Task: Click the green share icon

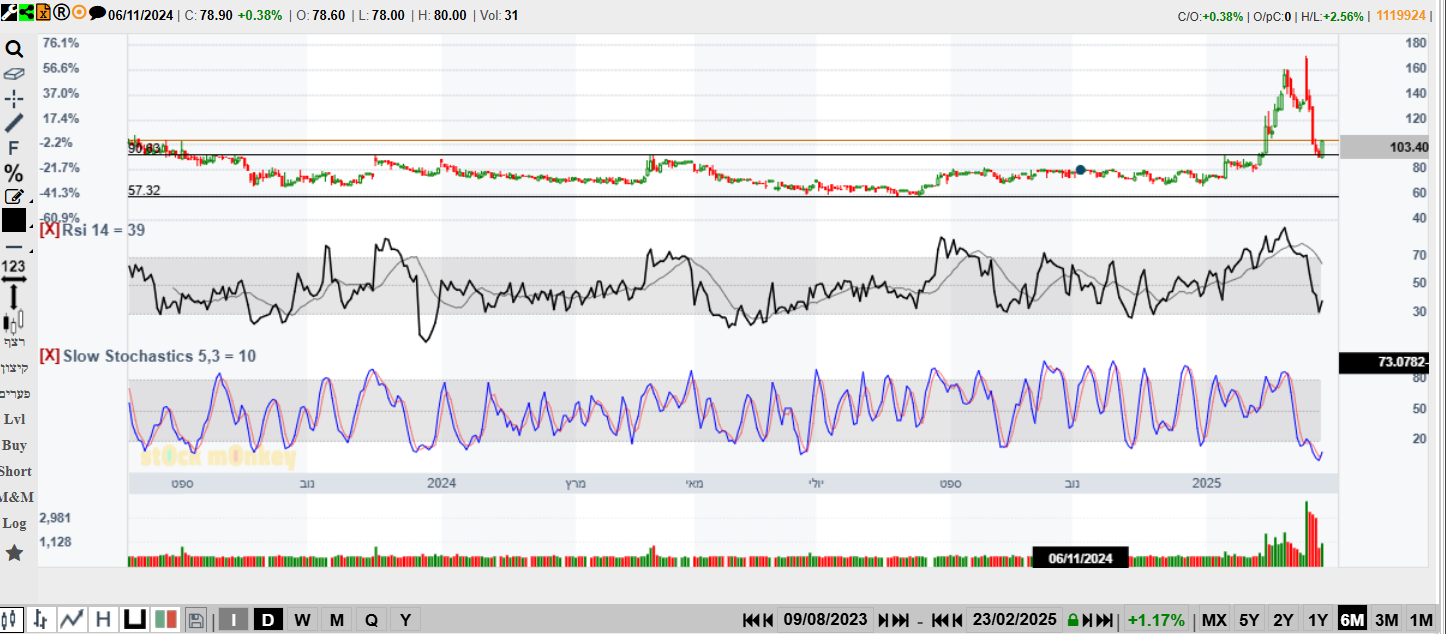Action: pos(25,13)
